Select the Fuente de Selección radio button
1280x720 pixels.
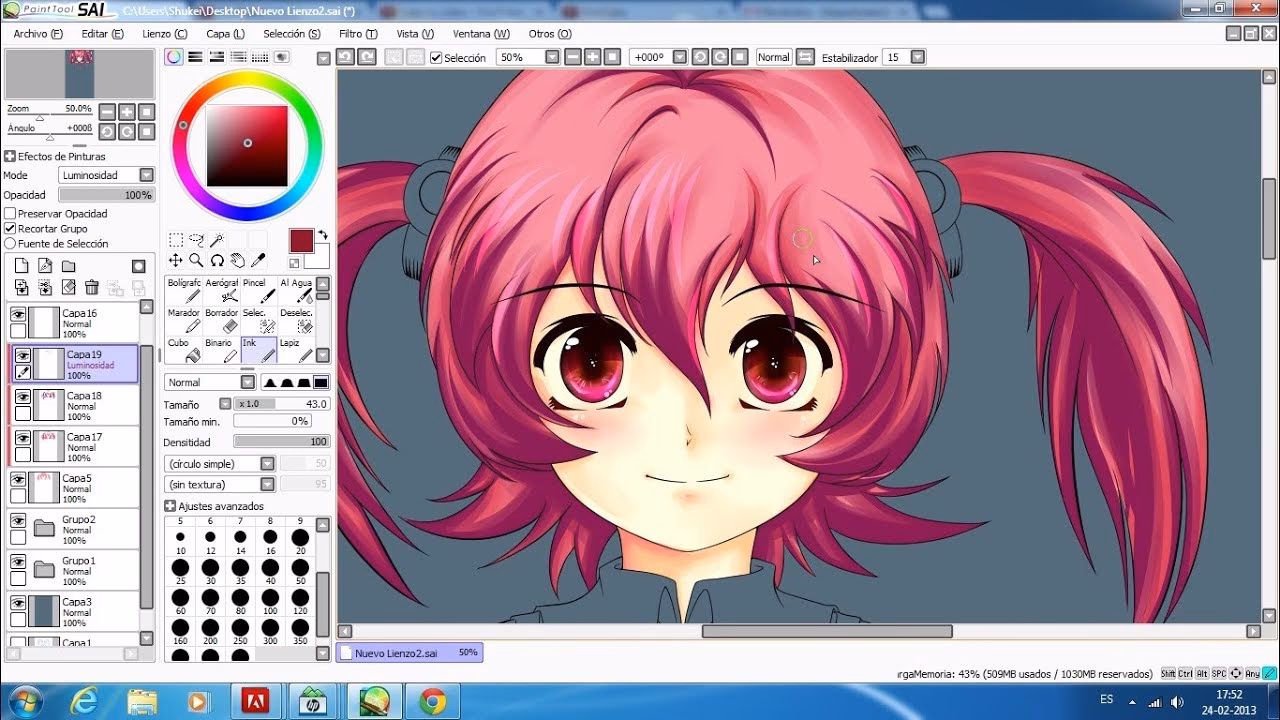[x=8, y=243]
